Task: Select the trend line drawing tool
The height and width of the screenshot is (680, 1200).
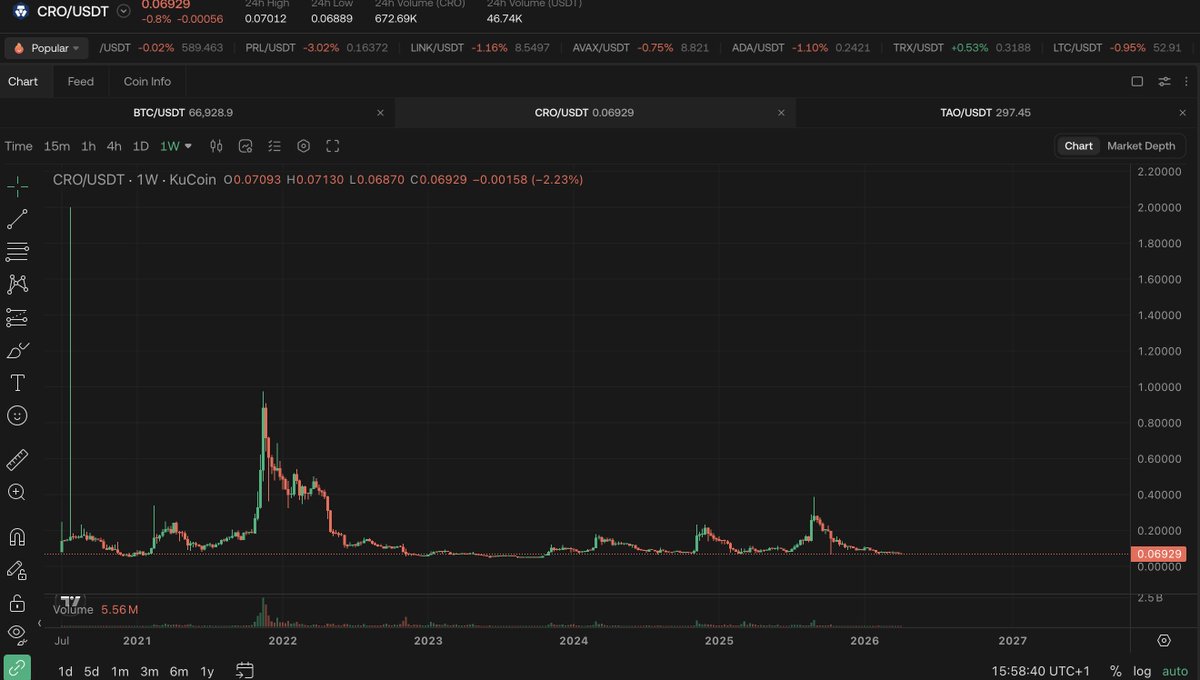Action: tap(17, 219)
